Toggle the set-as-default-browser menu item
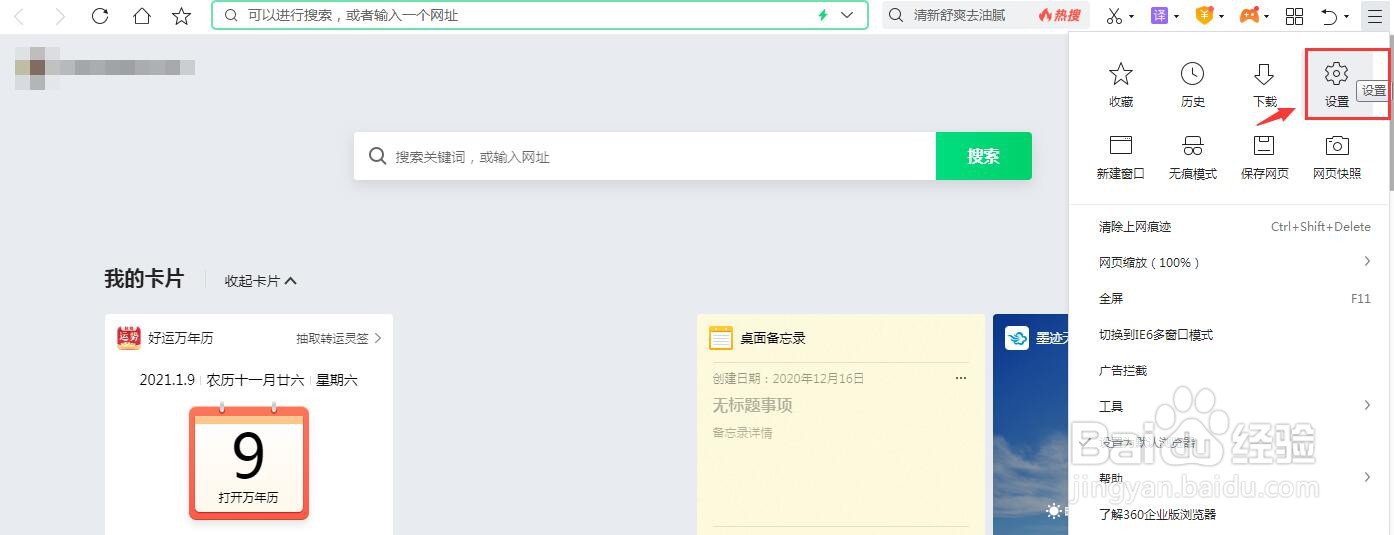This screenshot has width=1394, height=535. [1231, 442]
